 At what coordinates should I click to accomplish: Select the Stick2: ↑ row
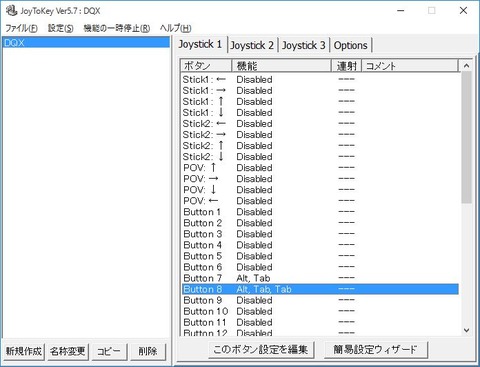(x=320, y=145)
